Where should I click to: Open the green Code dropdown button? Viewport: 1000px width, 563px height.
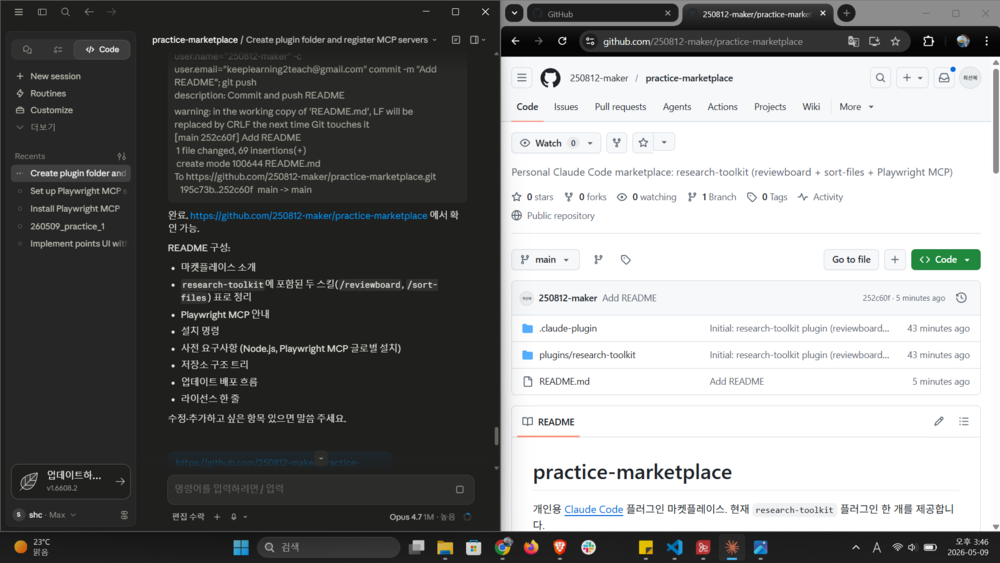[946, 260]
